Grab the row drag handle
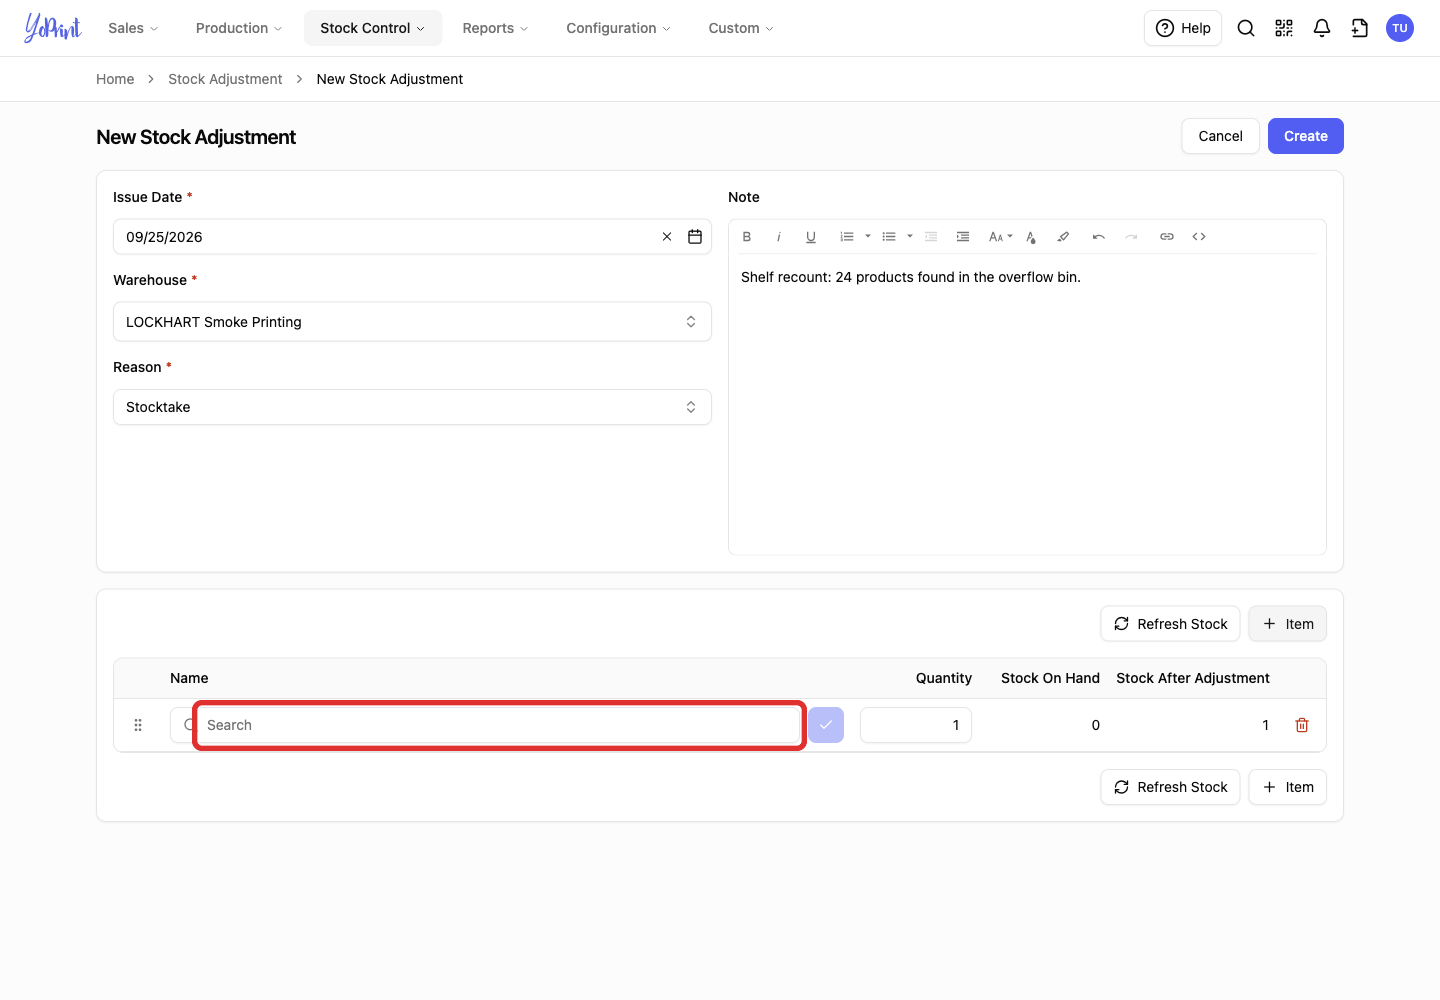 (138, 725)
